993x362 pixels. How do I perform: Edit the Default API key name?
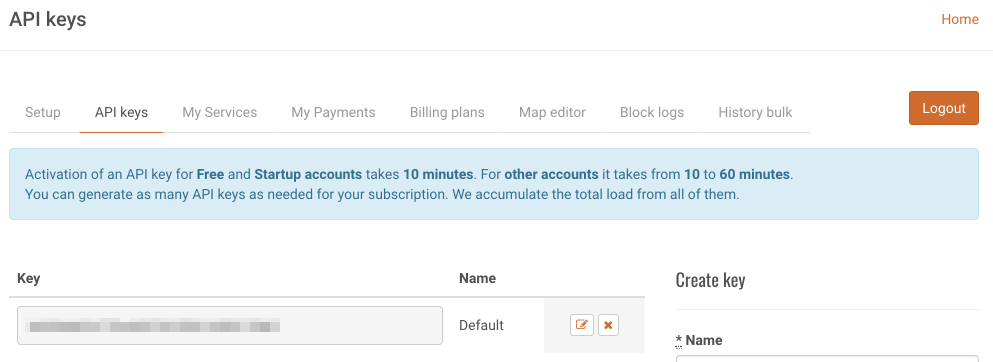[581, 325]
